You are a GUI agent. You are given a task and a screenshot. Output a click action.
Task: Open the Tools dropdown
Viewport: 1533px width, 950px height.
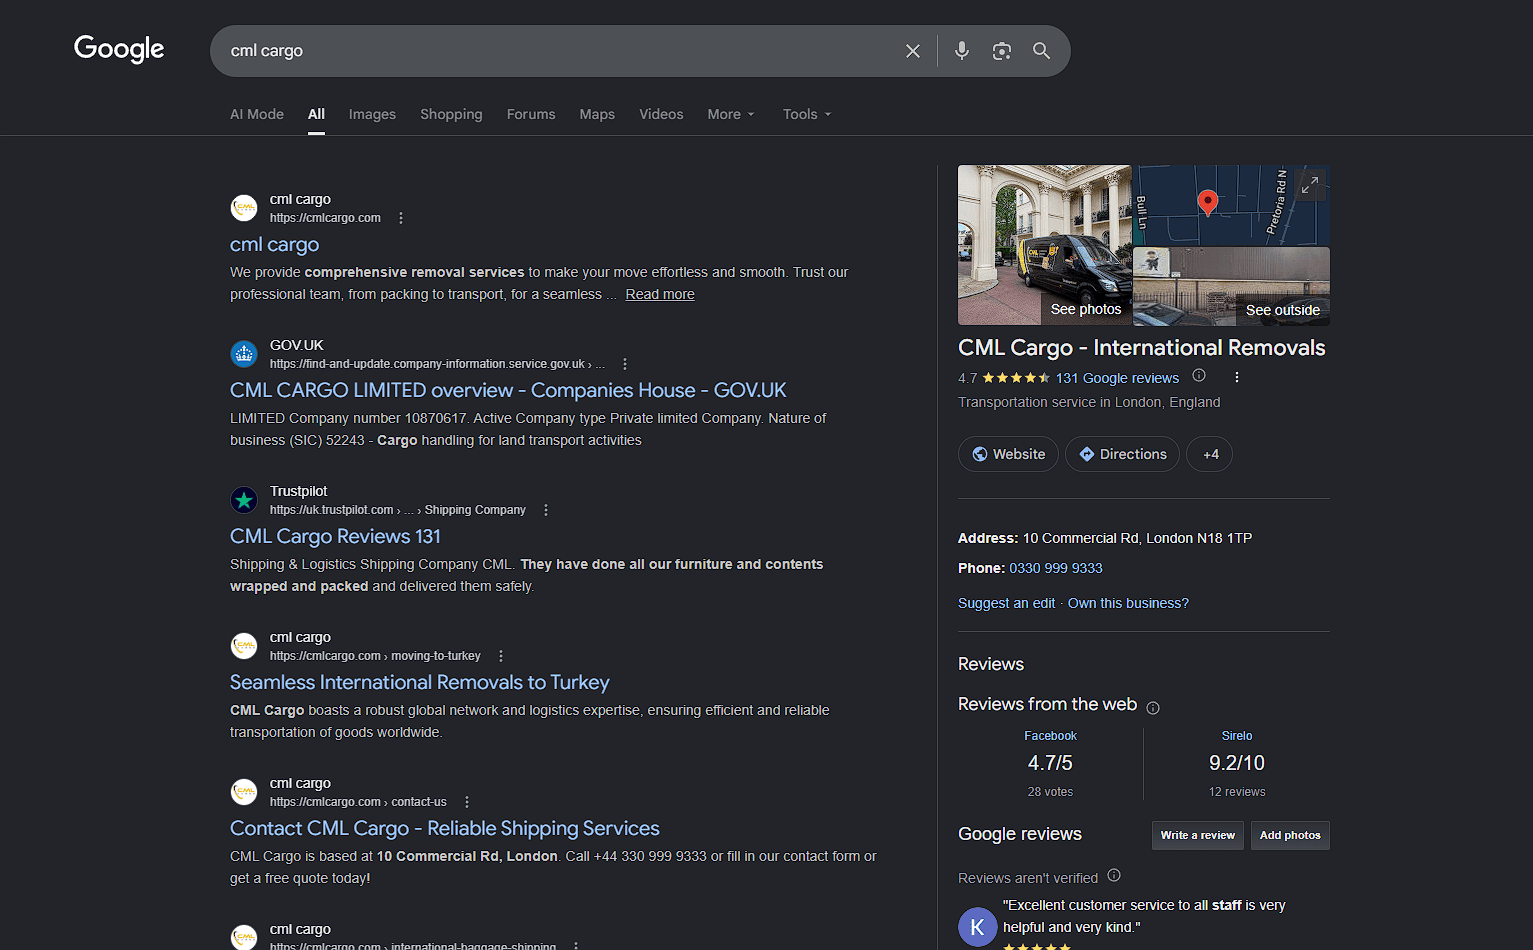click(x=807, y=114)
